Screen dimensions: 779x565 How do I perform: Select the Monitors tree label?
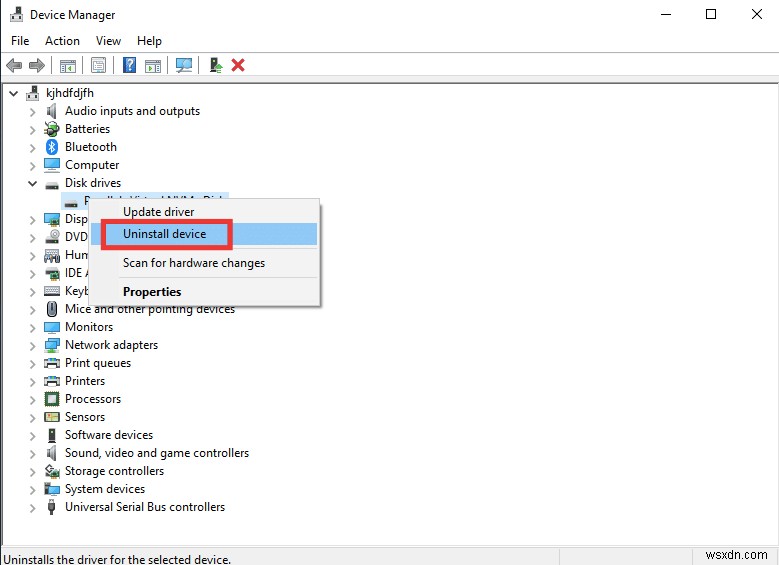click(89, 327)
